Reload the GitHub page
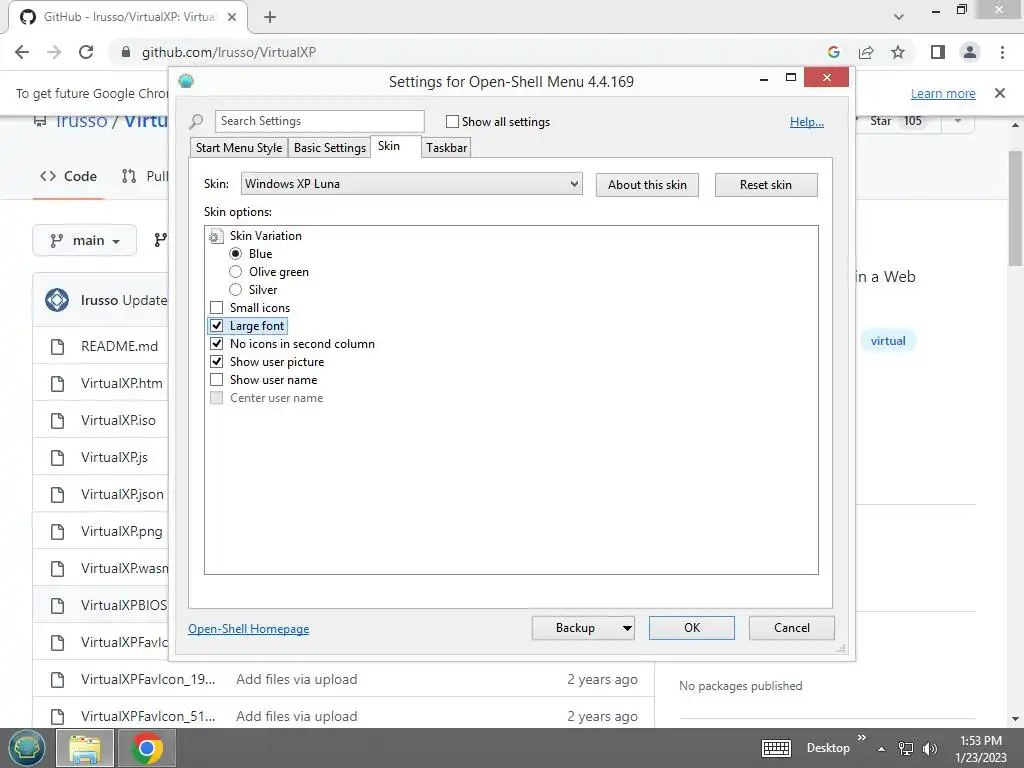1024x768 pixels. 86,52
